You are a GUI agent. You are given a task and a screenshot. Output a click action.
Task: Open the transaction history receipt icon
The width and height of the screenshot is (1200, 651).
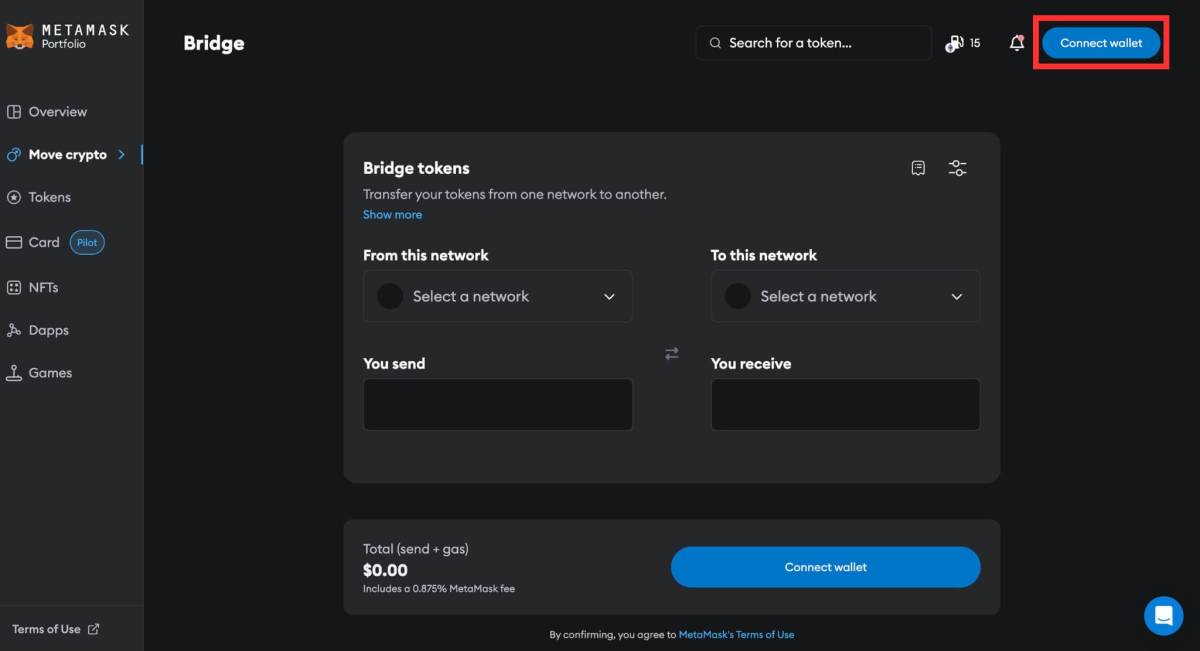(x=918, y=167)
